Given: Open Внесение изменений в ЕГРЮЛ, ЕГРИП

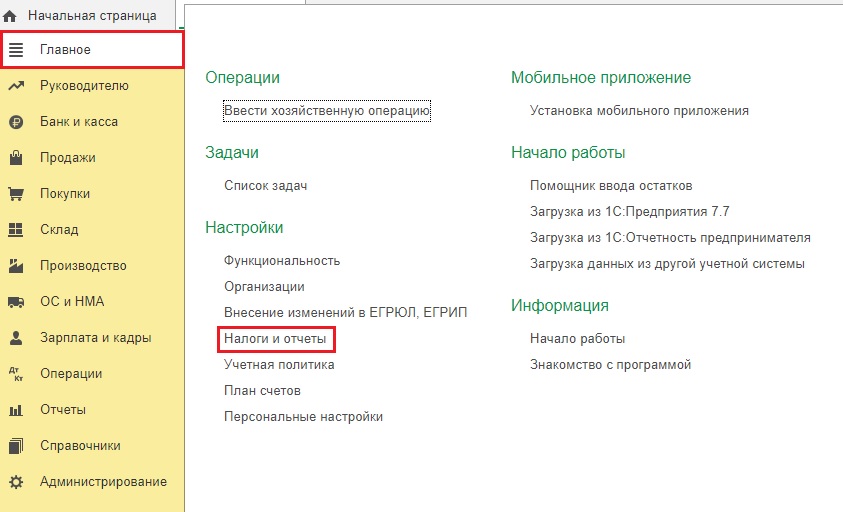Looking at the screenshot, I should pyautogui.click(x=346, y=312).
